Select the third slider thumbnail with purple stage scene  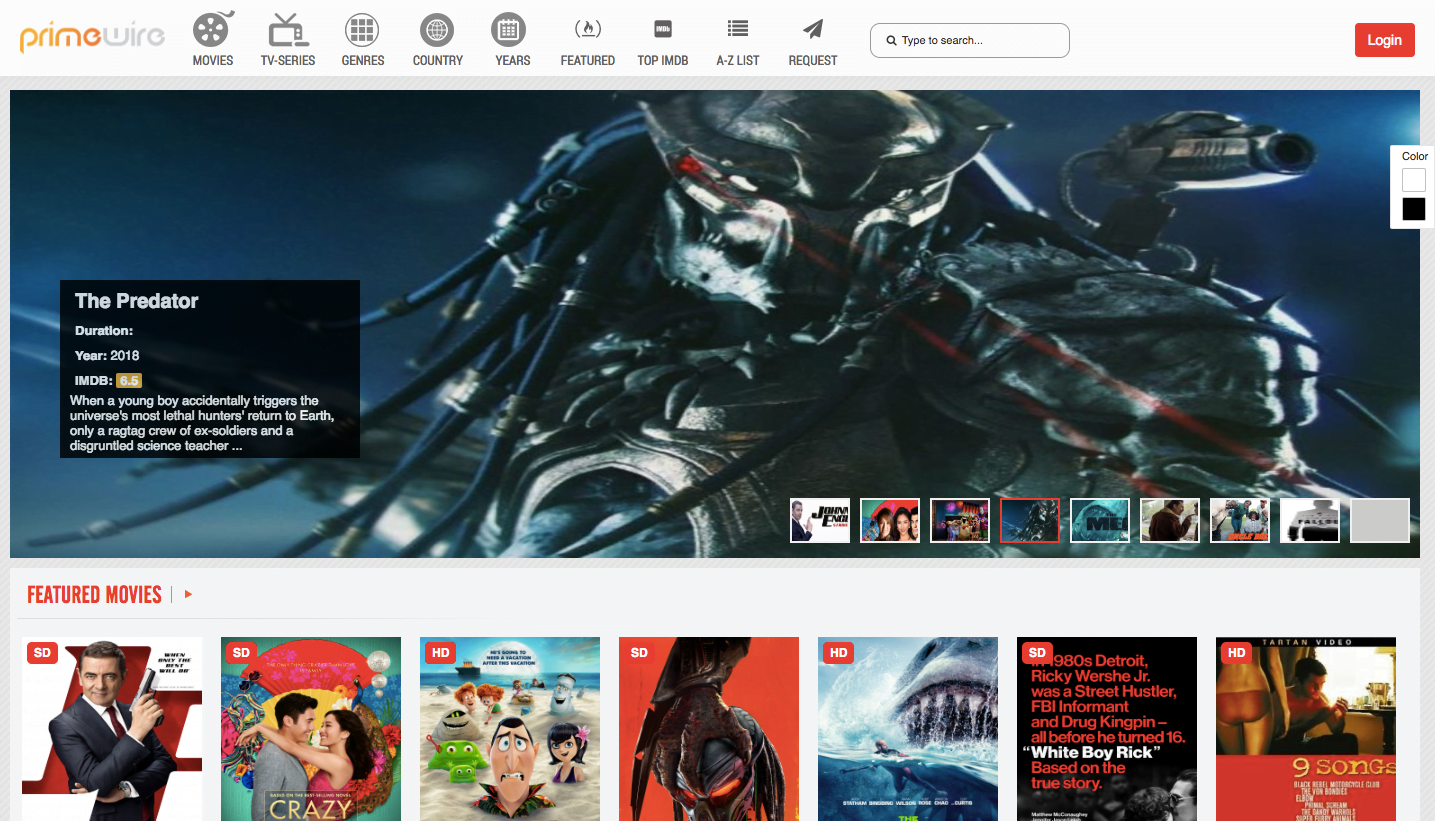tap(960, 520)
